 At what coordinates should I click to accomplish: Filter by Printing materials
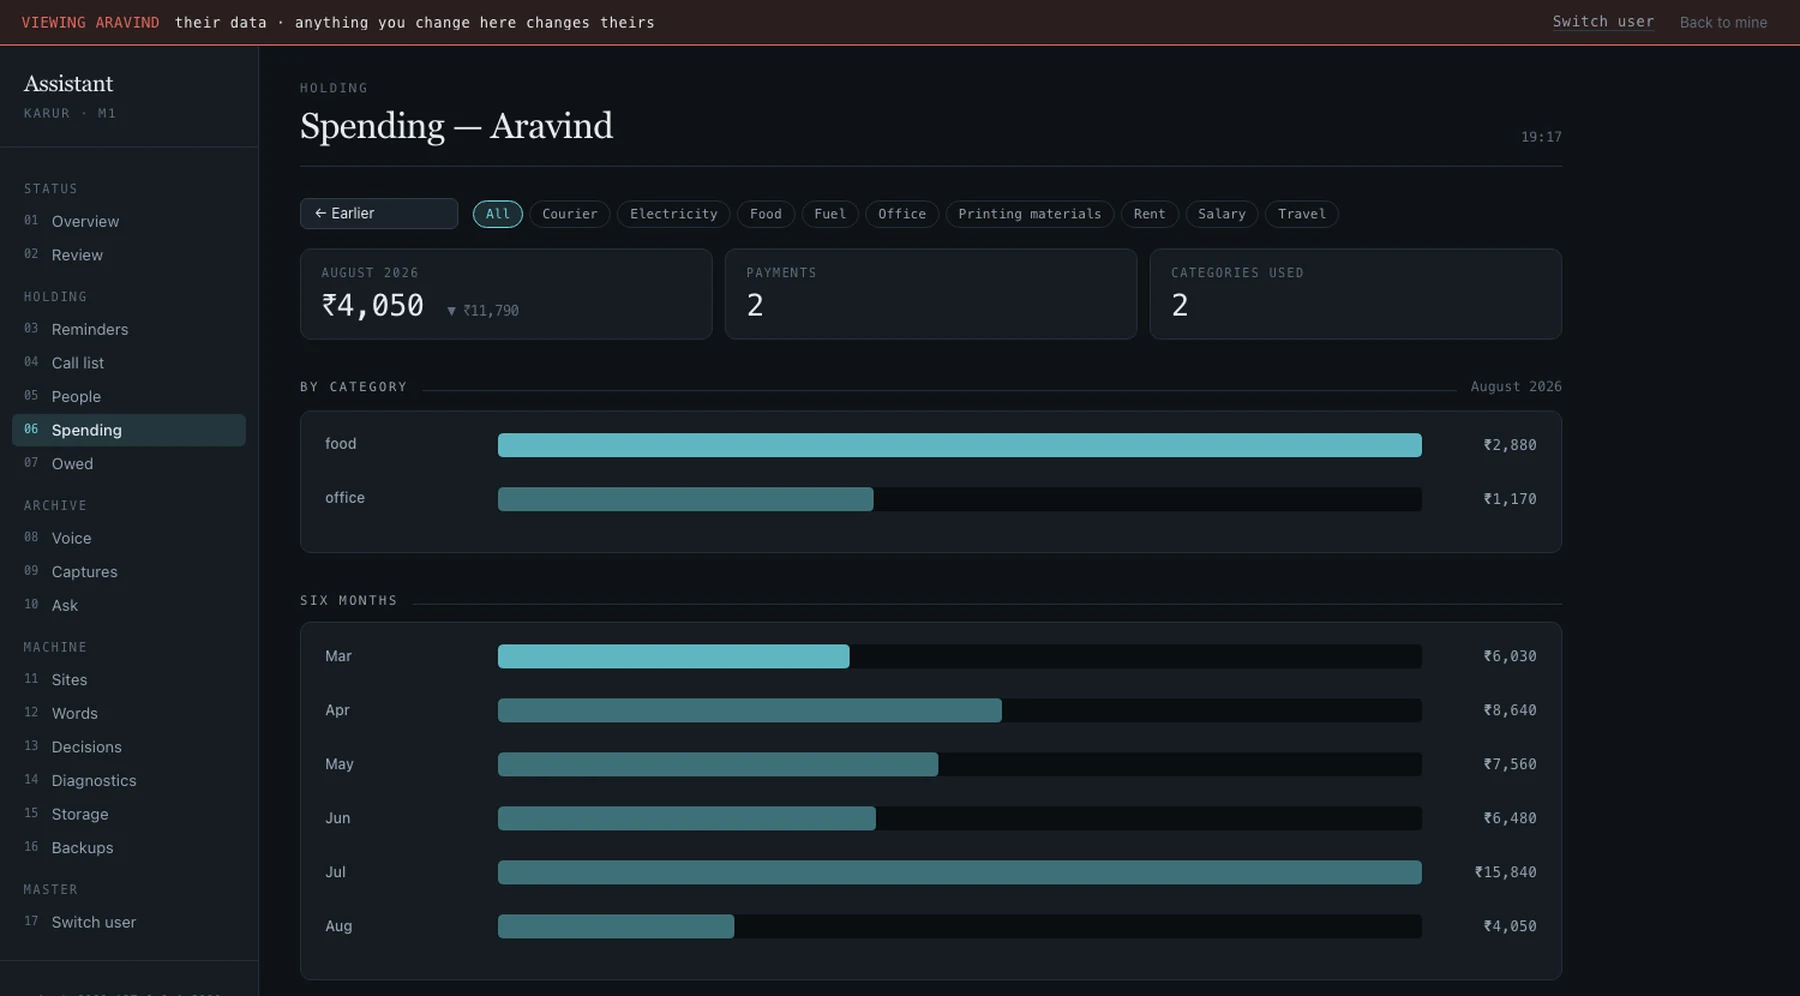point(1030,214)
